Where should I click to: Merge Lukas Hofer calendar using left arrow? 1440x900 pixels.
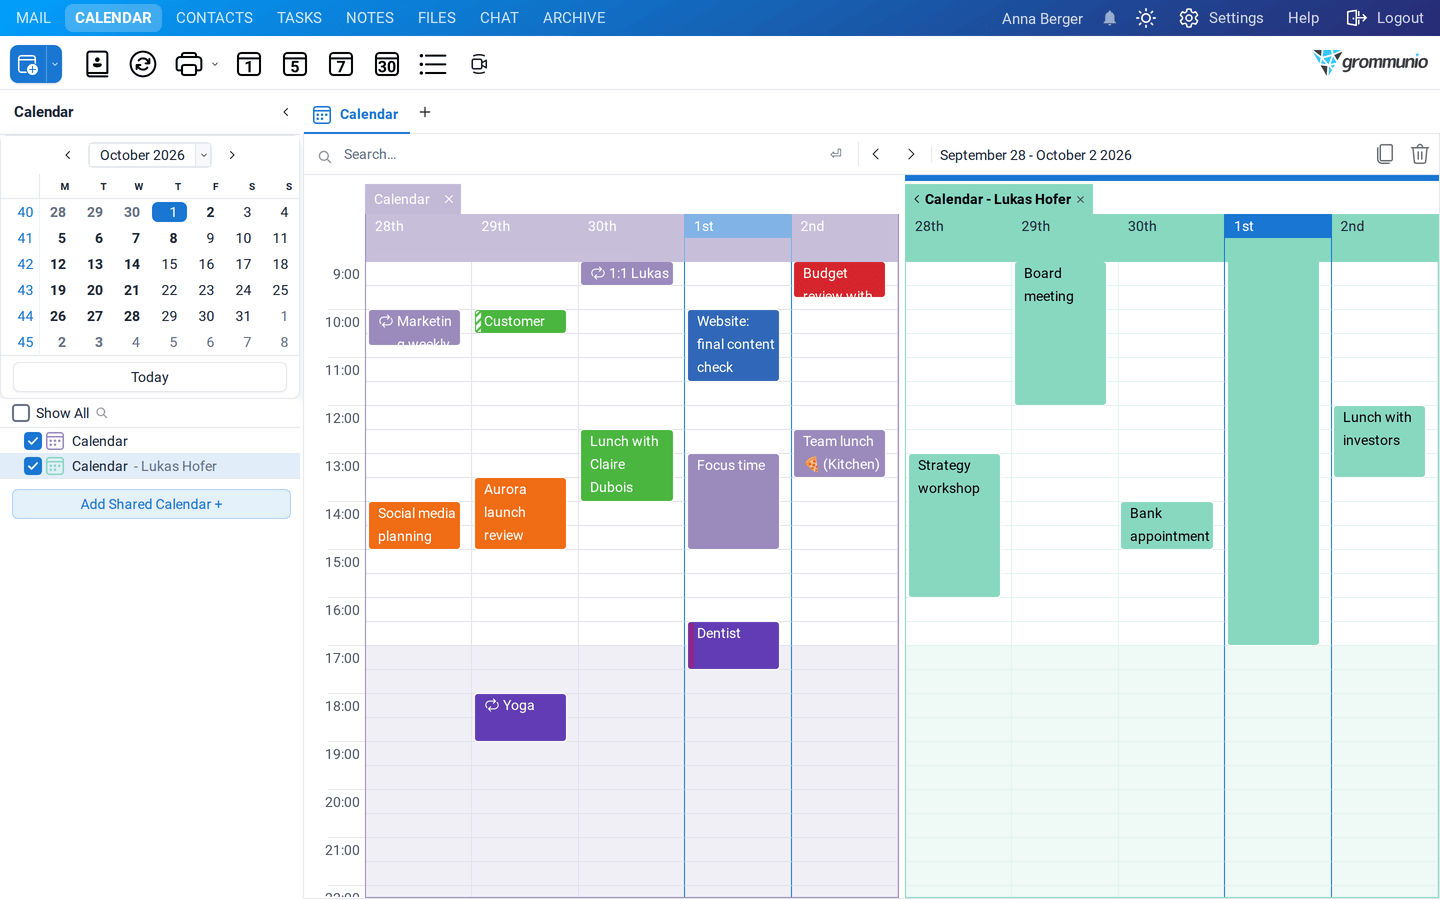[x=916, y=199]
